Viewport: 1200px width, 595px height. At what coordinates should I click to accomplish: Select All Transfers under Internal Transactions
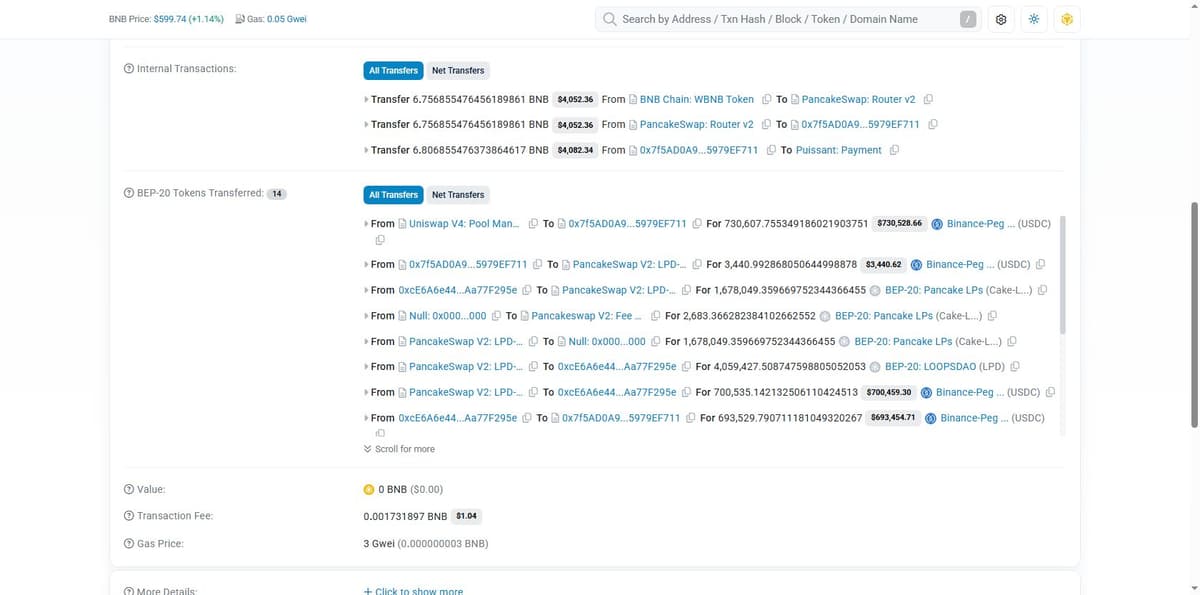[393, 70]
